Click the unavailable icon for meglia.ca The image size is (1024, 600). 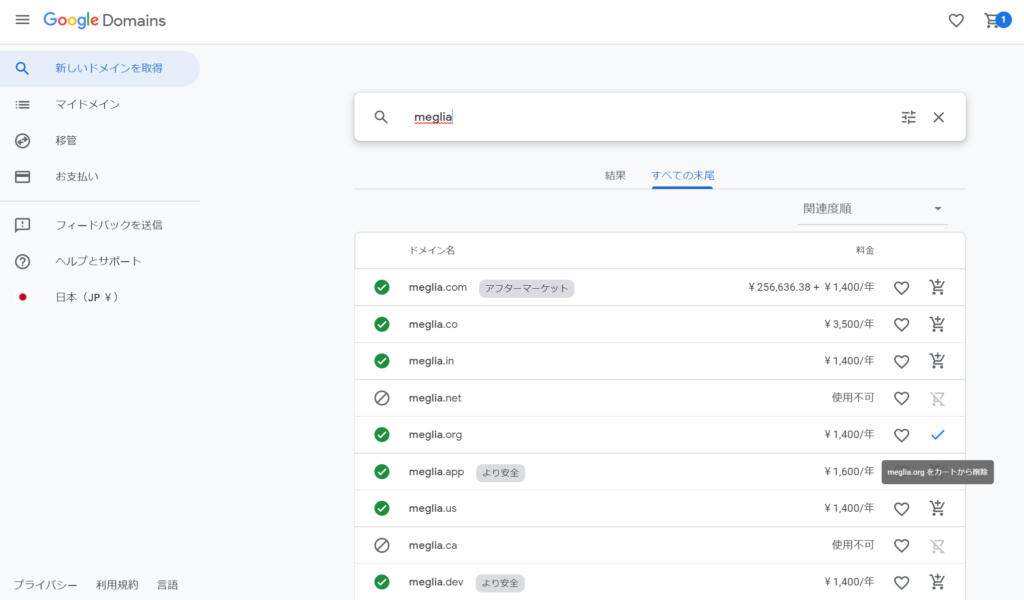click(382, 545)
